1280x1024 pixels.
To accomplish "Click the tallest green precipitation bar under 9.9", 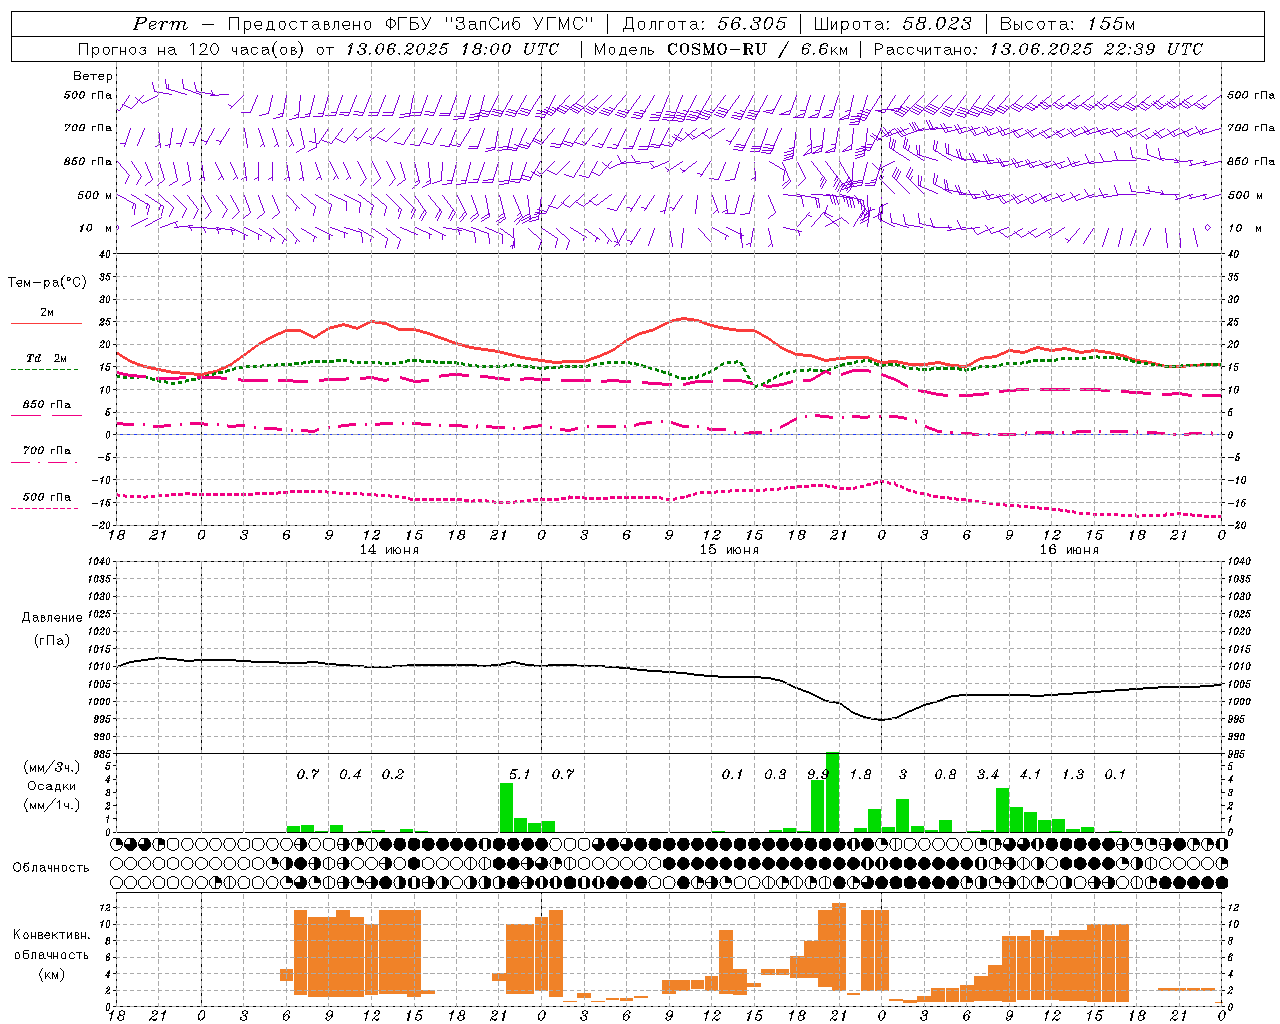I will 832,792.
